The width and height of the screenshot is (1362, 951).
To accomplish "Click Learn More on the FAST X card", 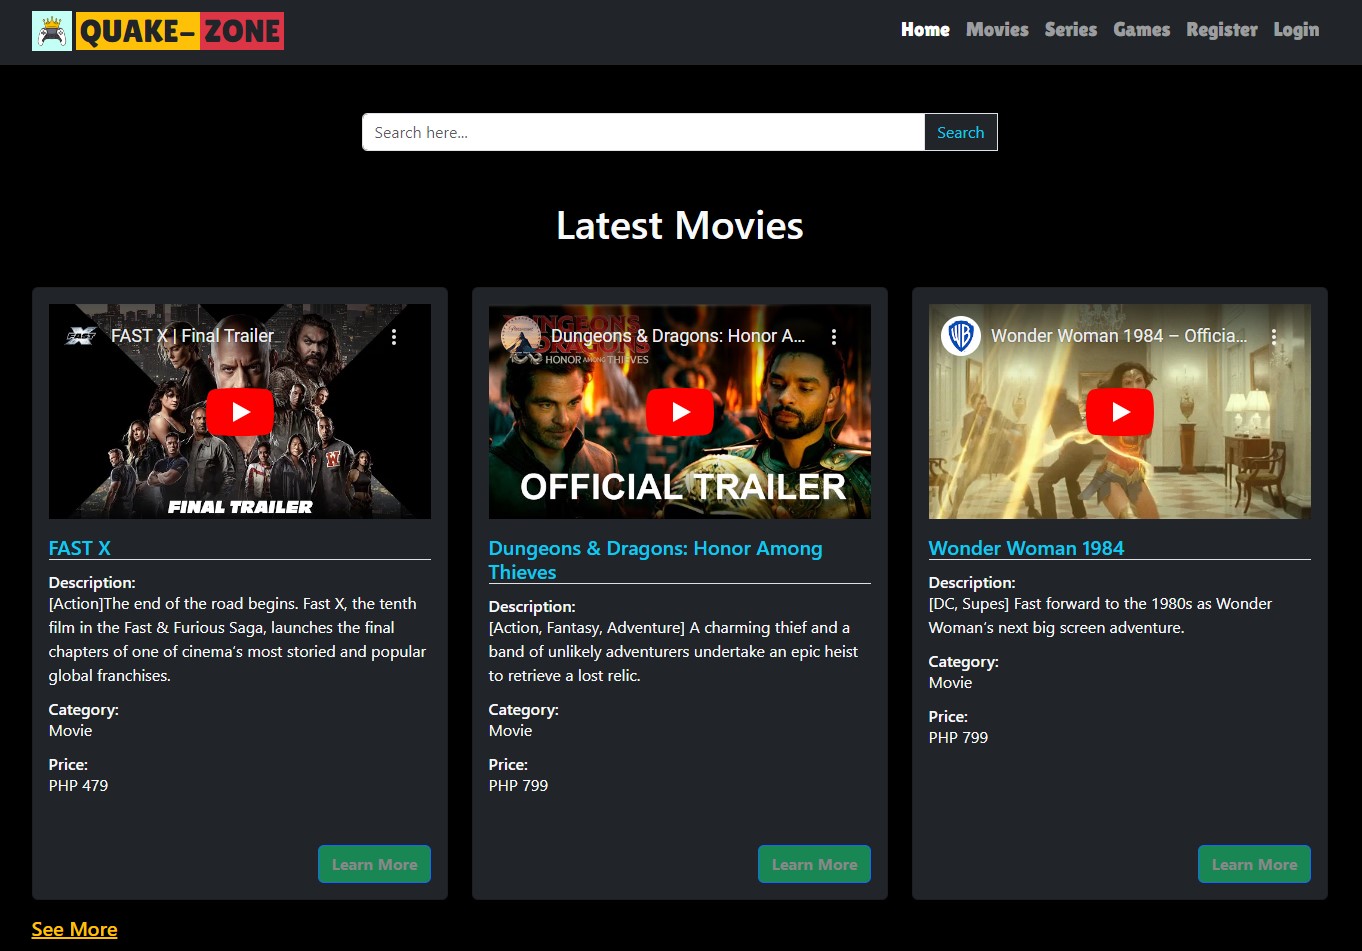I will [374, 864].
